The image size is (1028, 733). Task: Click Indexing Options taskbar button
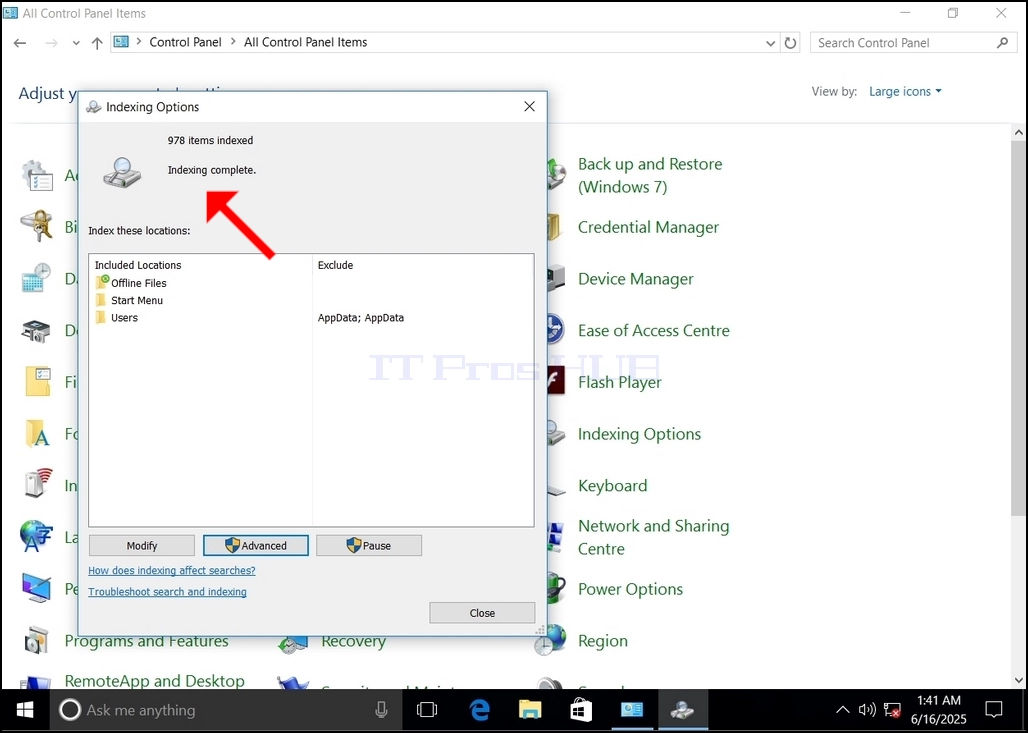(x=682, y=709)
